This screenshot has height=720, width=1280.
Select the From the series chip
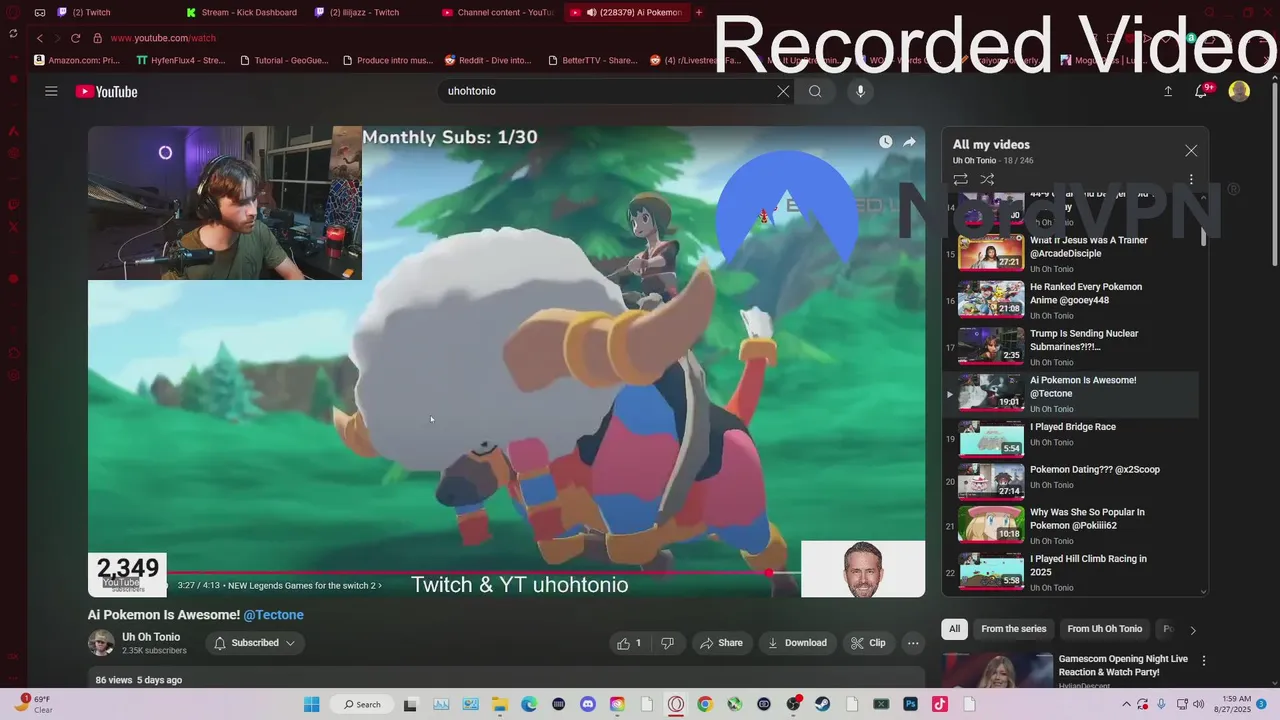coord(1013,629)
